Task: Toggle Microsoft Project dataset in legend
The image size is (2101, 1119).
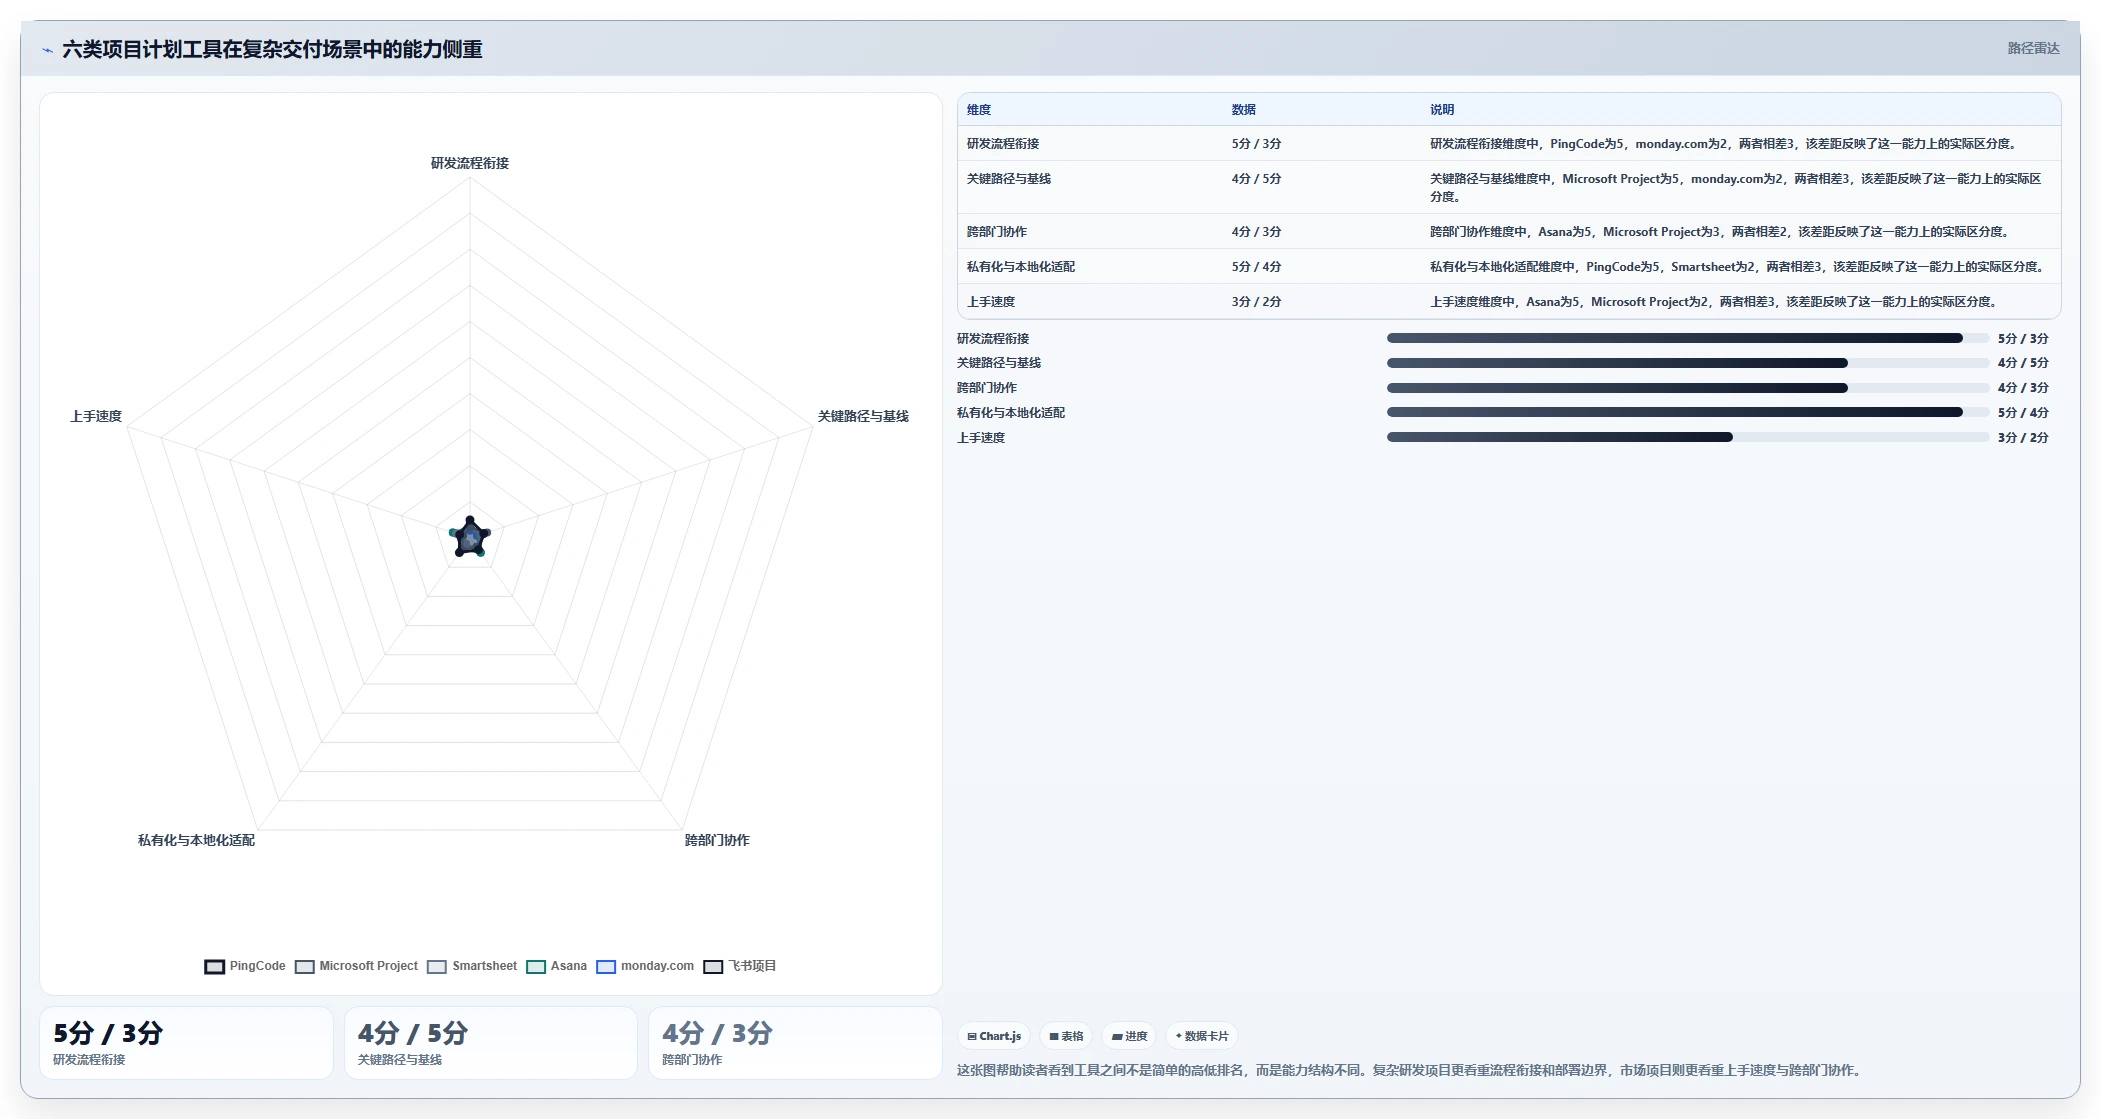Action: click(x=356, y=966)
